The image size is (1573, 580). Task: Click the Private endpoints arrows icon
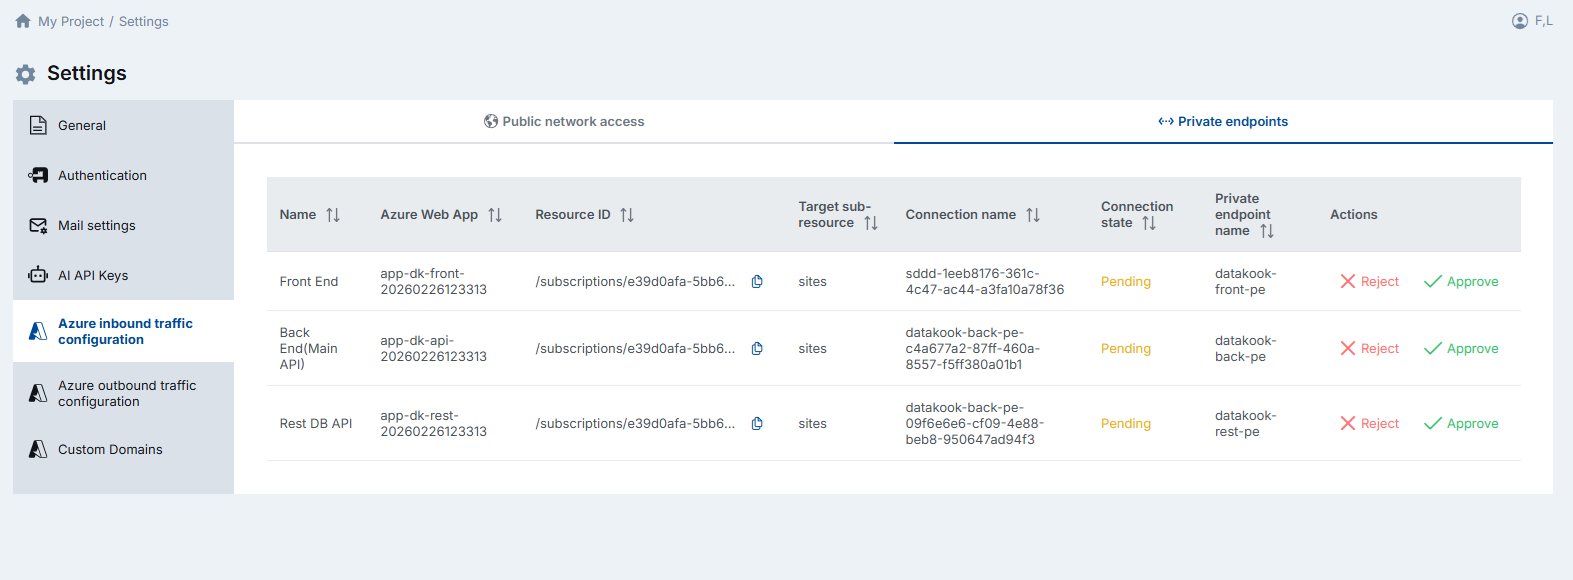pyautogui.click(x=1166, y=121)
